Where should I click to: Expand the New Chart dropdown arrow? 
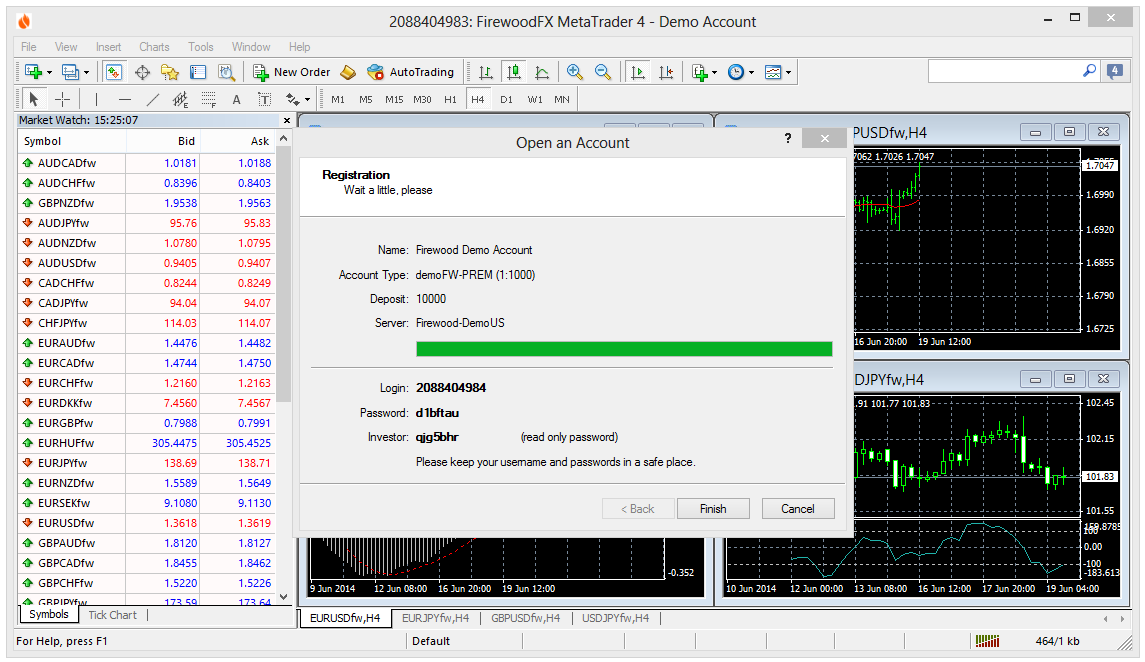click(x=50, y=72)
